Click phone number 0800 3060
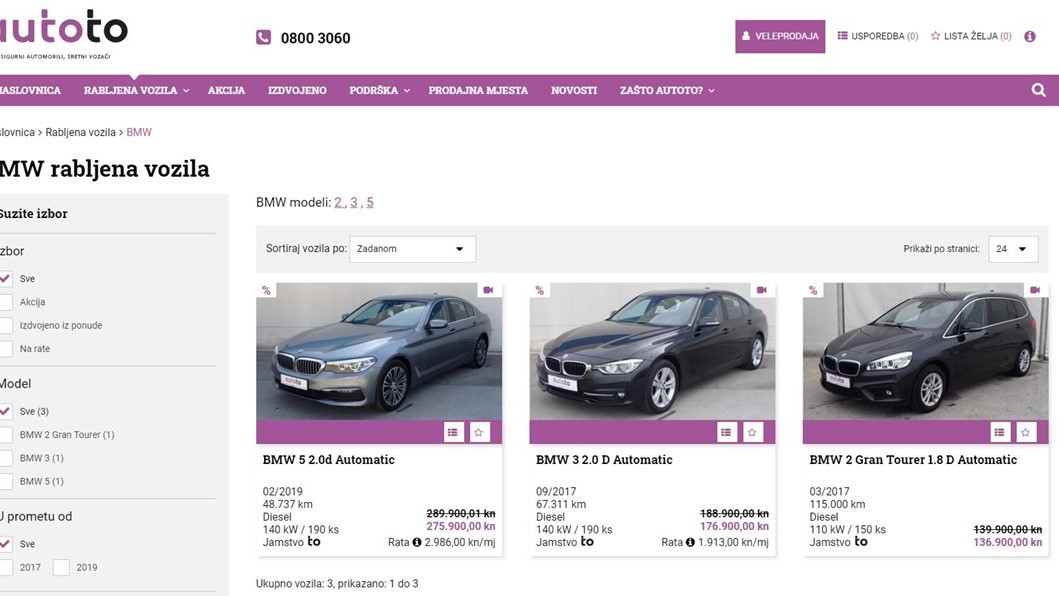The height and width of the screenshot is (596, 1059). point(315,38)
